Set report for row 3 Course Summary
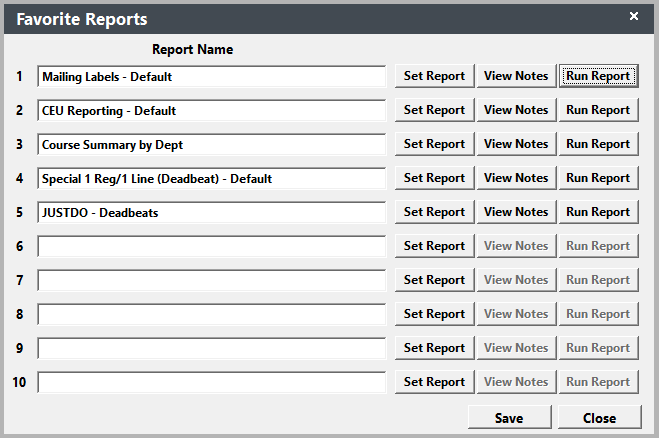Screen dimensions: 659x438 pos(434,144)
